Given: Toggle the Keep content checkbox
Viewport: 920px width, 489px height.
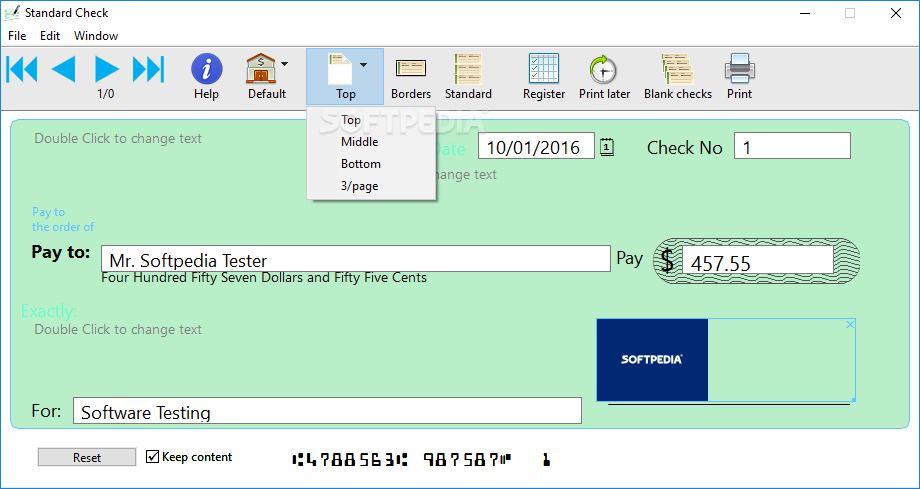Looking at the screenshot, I should tap(152, 457).
